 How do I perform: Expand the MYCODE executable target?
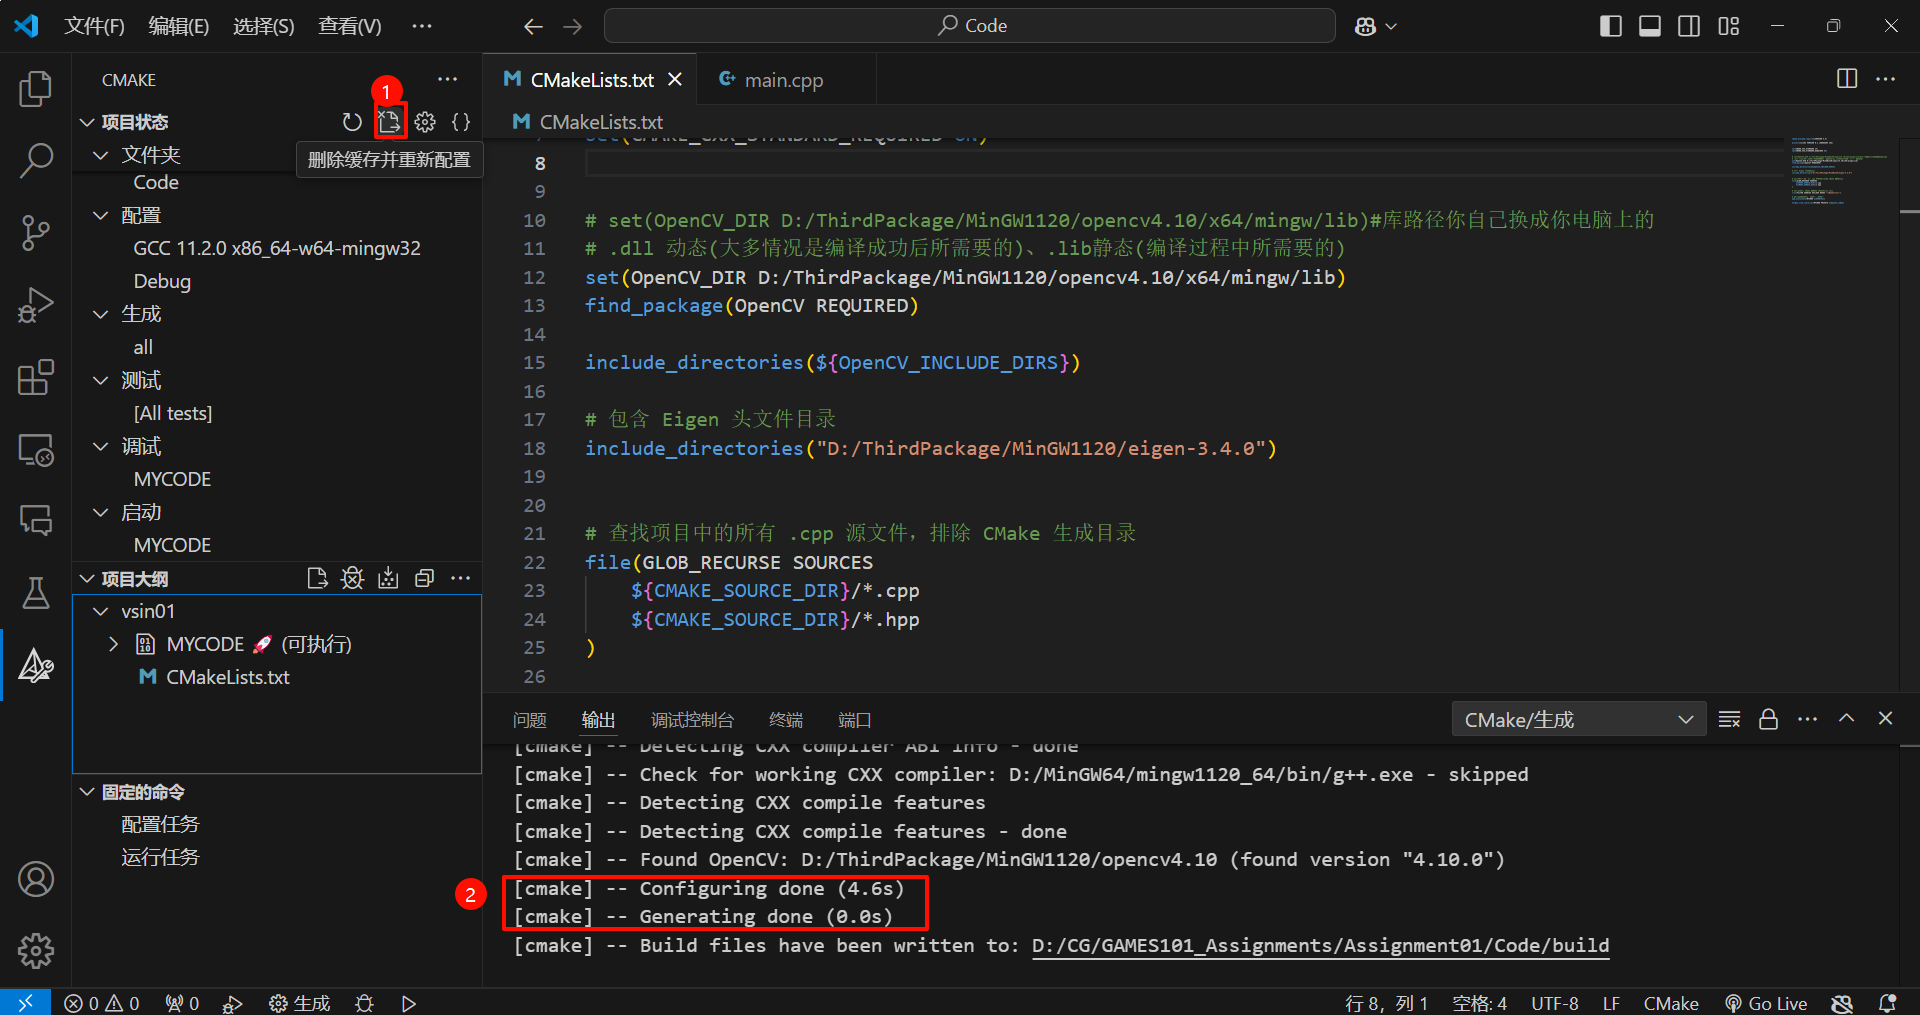[x=113, y=644]
